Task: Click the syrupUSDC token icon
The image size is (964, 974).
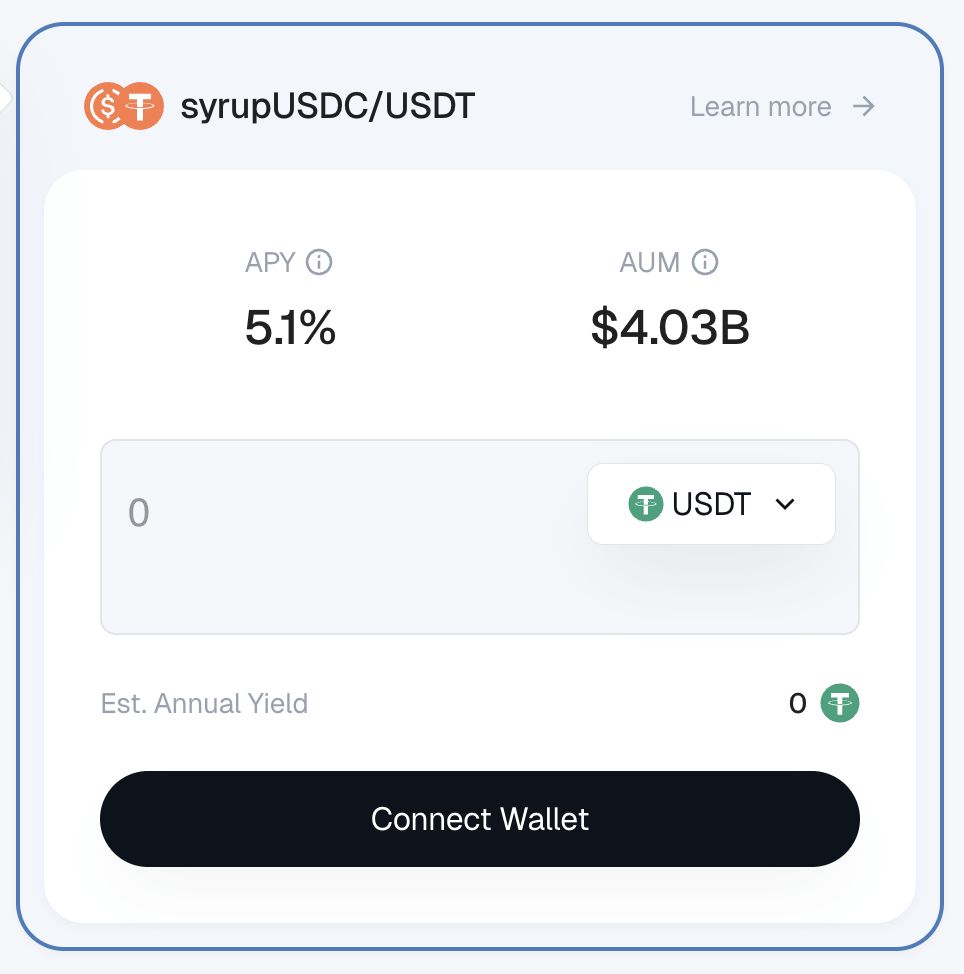Action: click(108, 105)
